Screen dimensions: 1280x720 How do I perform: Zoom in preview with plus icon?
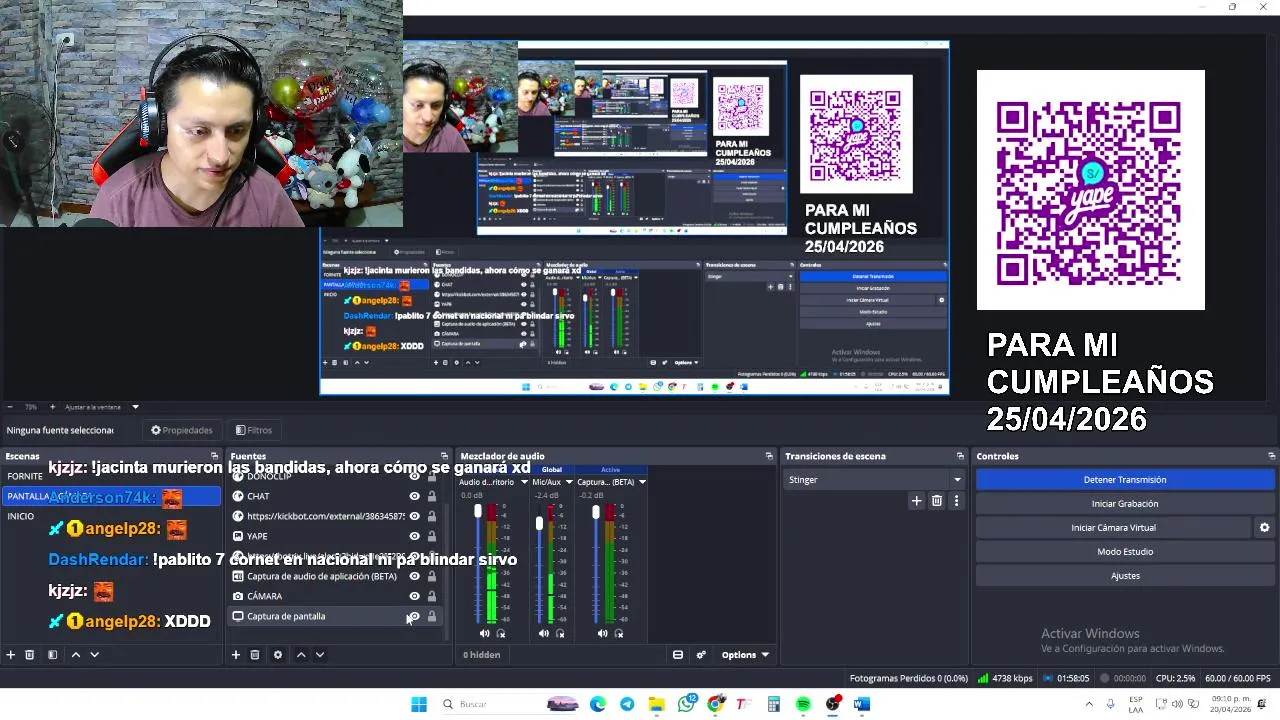point(52,407)
